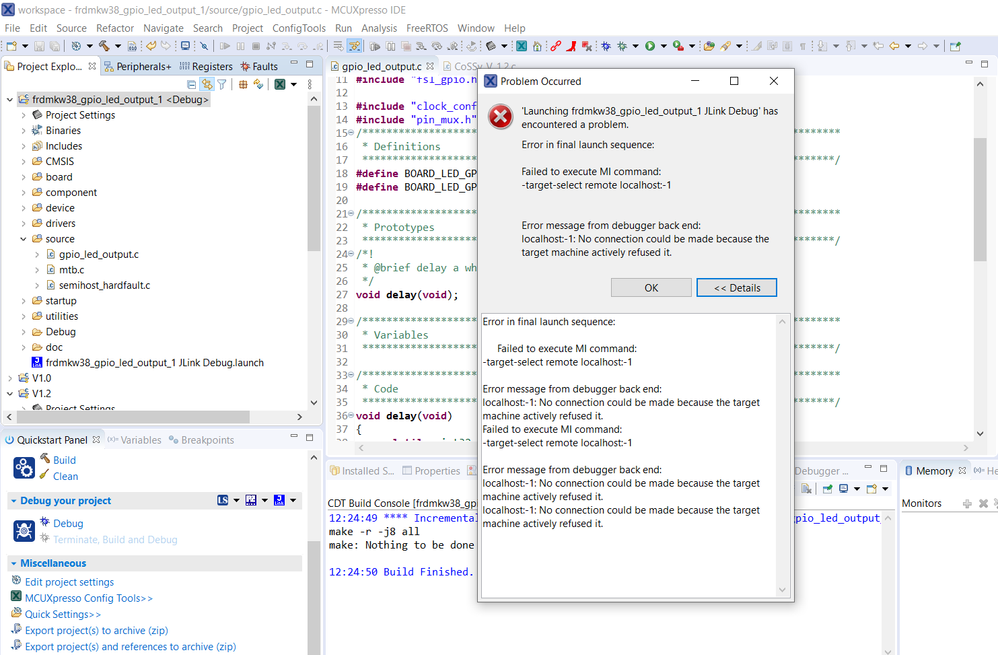The image size is (998, 655).
Task: Click the New file toolbar icon
Action: [11, 46]
